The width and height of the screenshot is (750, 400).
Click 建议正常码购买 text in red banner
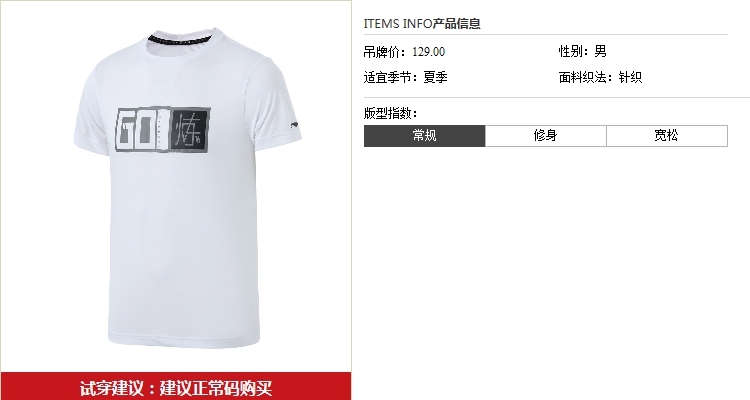[216, 388]
